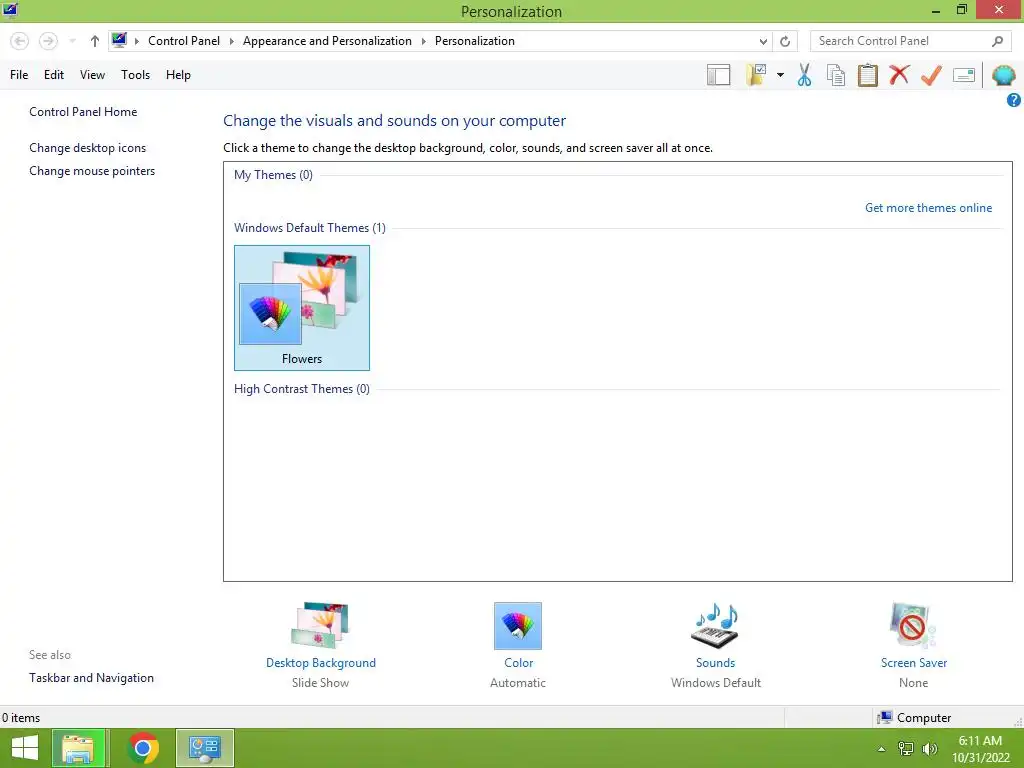
Task: Click the Copy toolbar icon
Action: [835, 75]
